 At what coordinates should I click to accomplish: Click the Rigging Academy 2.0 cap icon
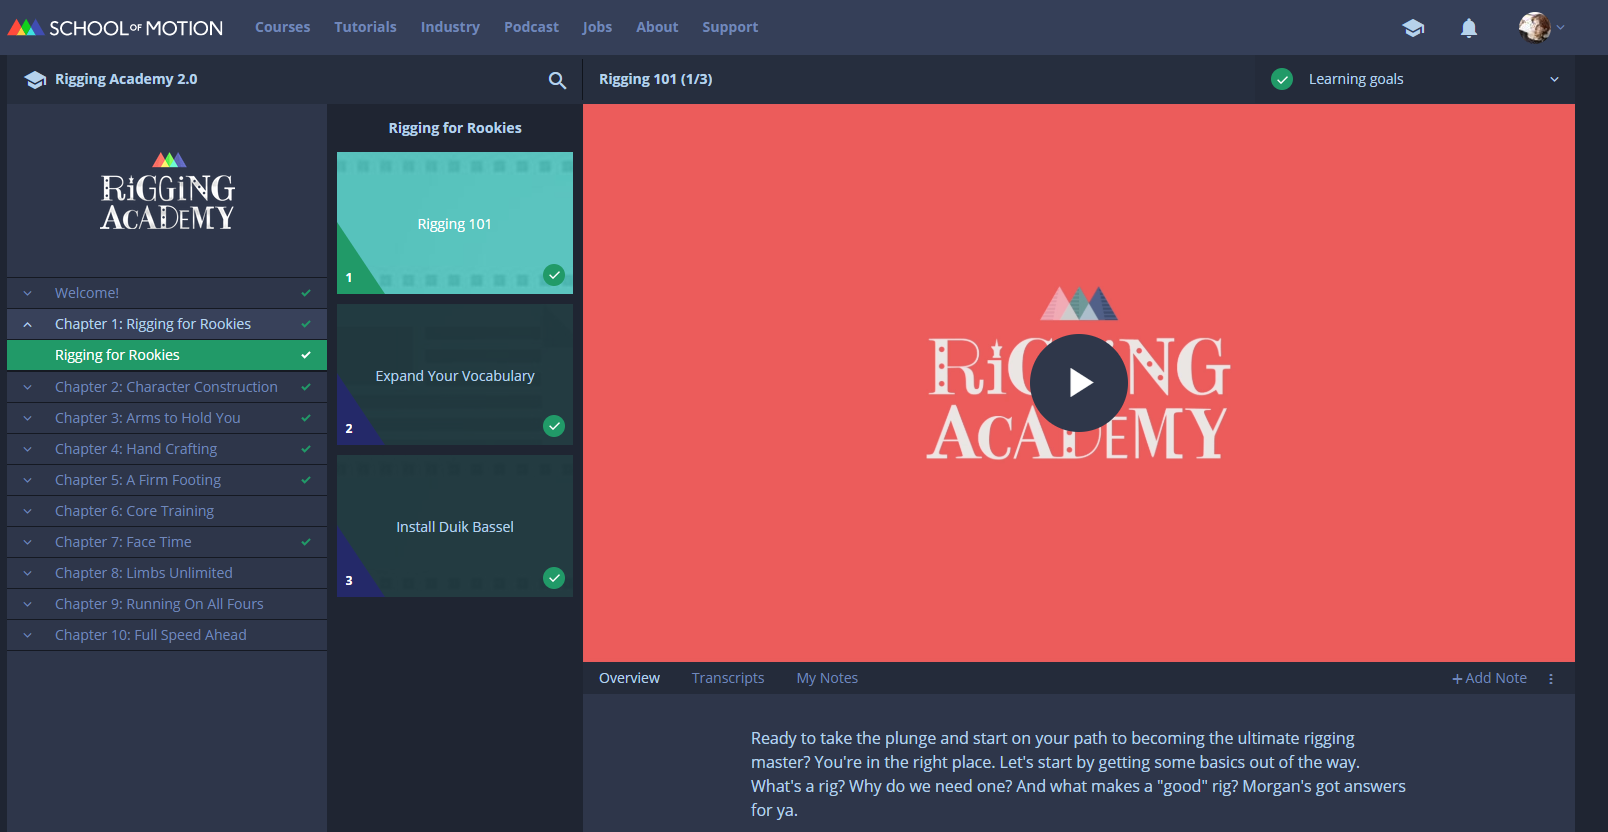(35, 80)
